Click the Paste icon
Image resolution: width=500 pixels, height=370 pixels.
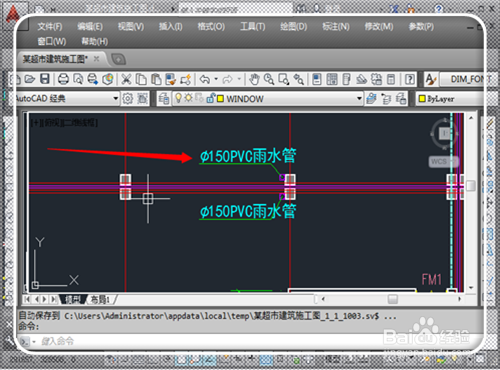[156, 79]
